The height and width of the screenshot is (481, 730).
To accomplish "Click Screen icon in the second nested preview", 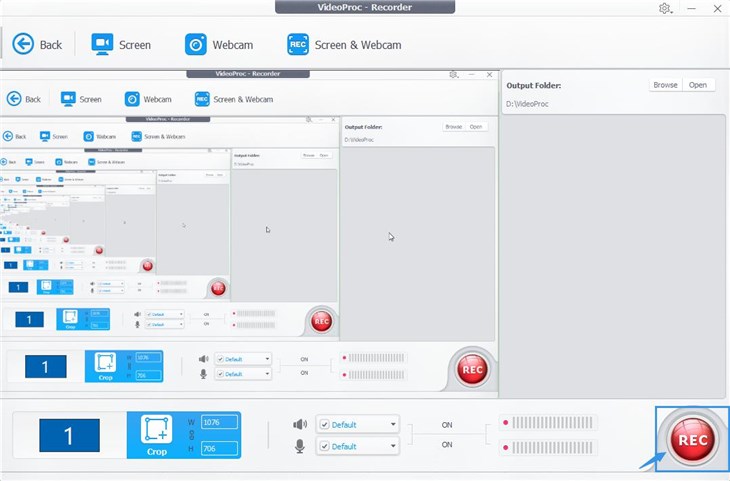I will coord(45,136).
